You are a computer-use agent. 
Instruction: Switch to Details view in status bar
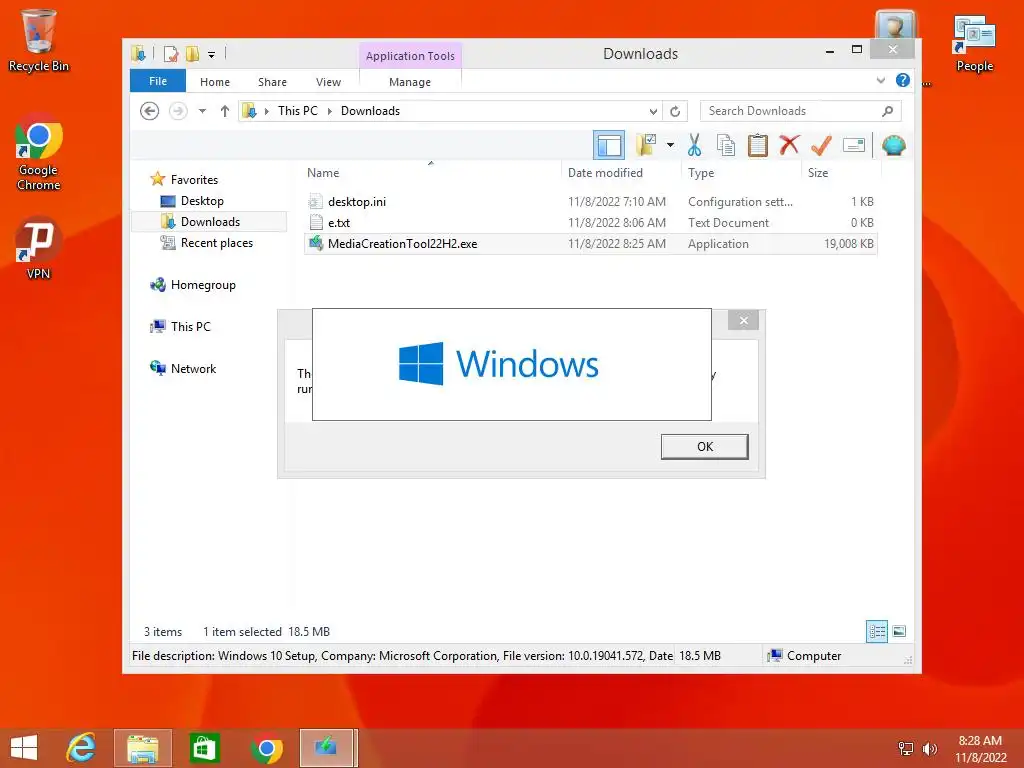[x=877, y=631]
